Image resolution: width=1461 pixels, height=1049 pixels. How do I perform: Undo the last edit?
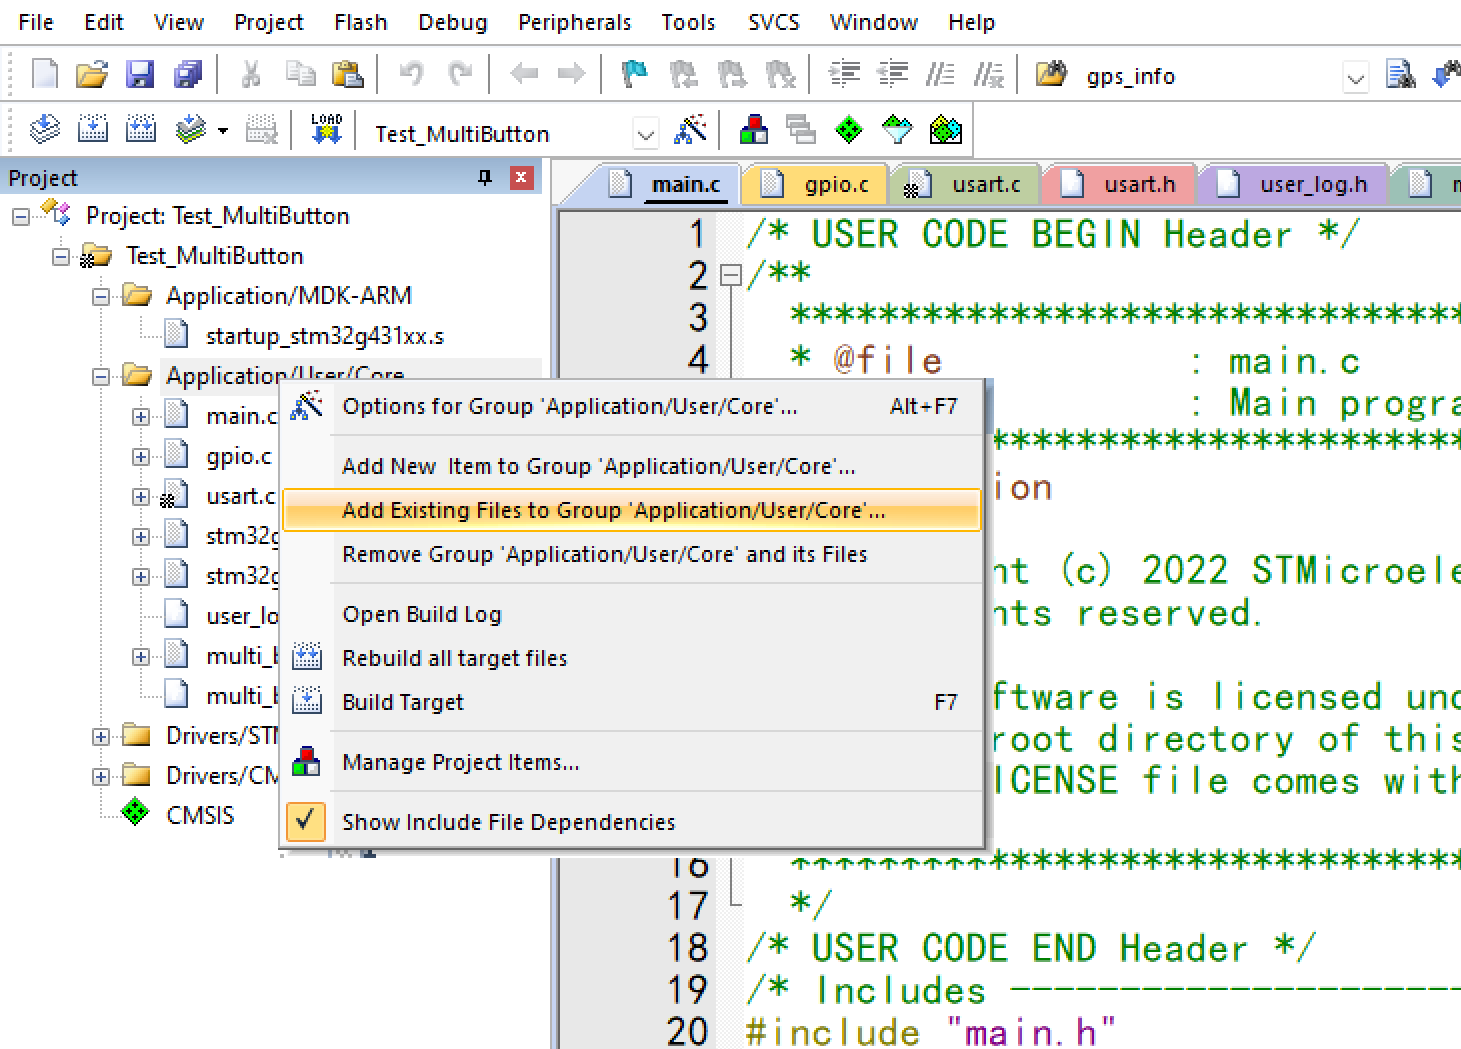coord(411,75)
